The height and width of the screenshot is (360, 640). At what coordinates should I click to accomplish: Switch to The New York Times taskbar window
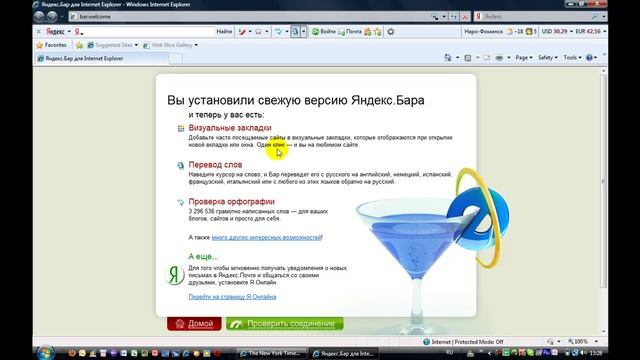coord(272,353)
